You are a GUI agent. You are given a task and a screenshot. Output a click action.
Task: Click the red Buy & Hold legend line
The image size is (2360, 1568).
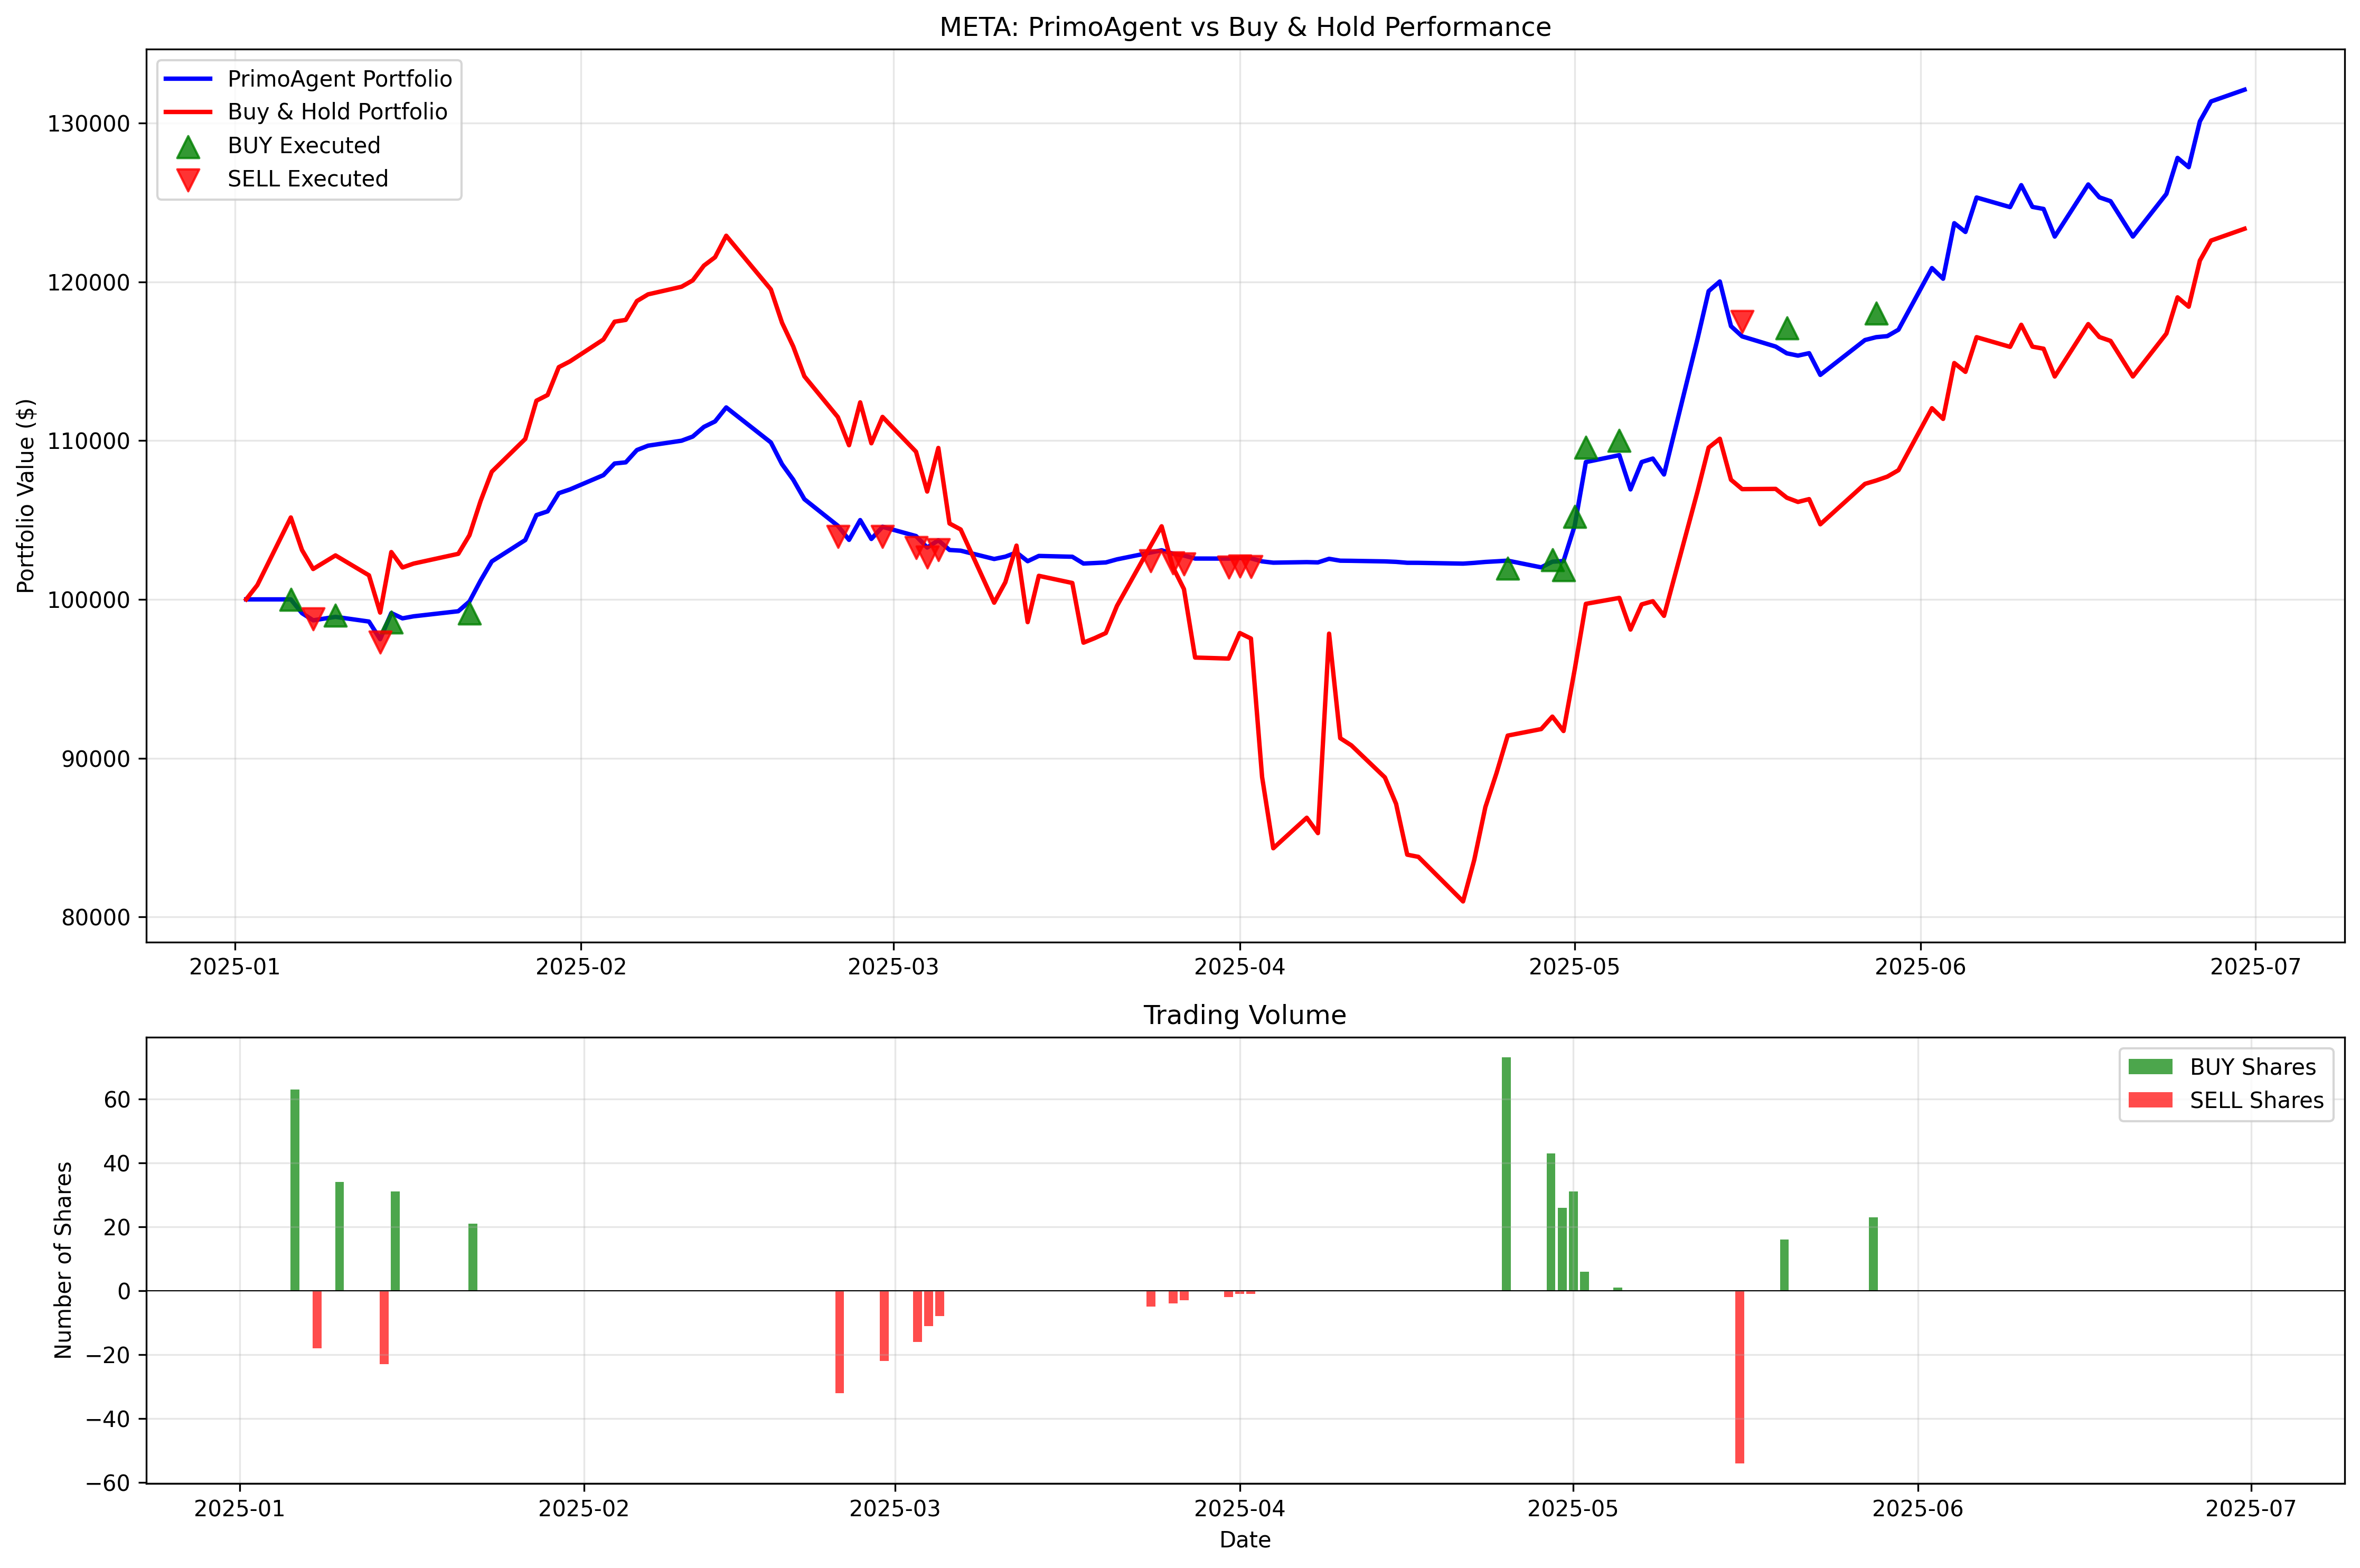[188, 112]
